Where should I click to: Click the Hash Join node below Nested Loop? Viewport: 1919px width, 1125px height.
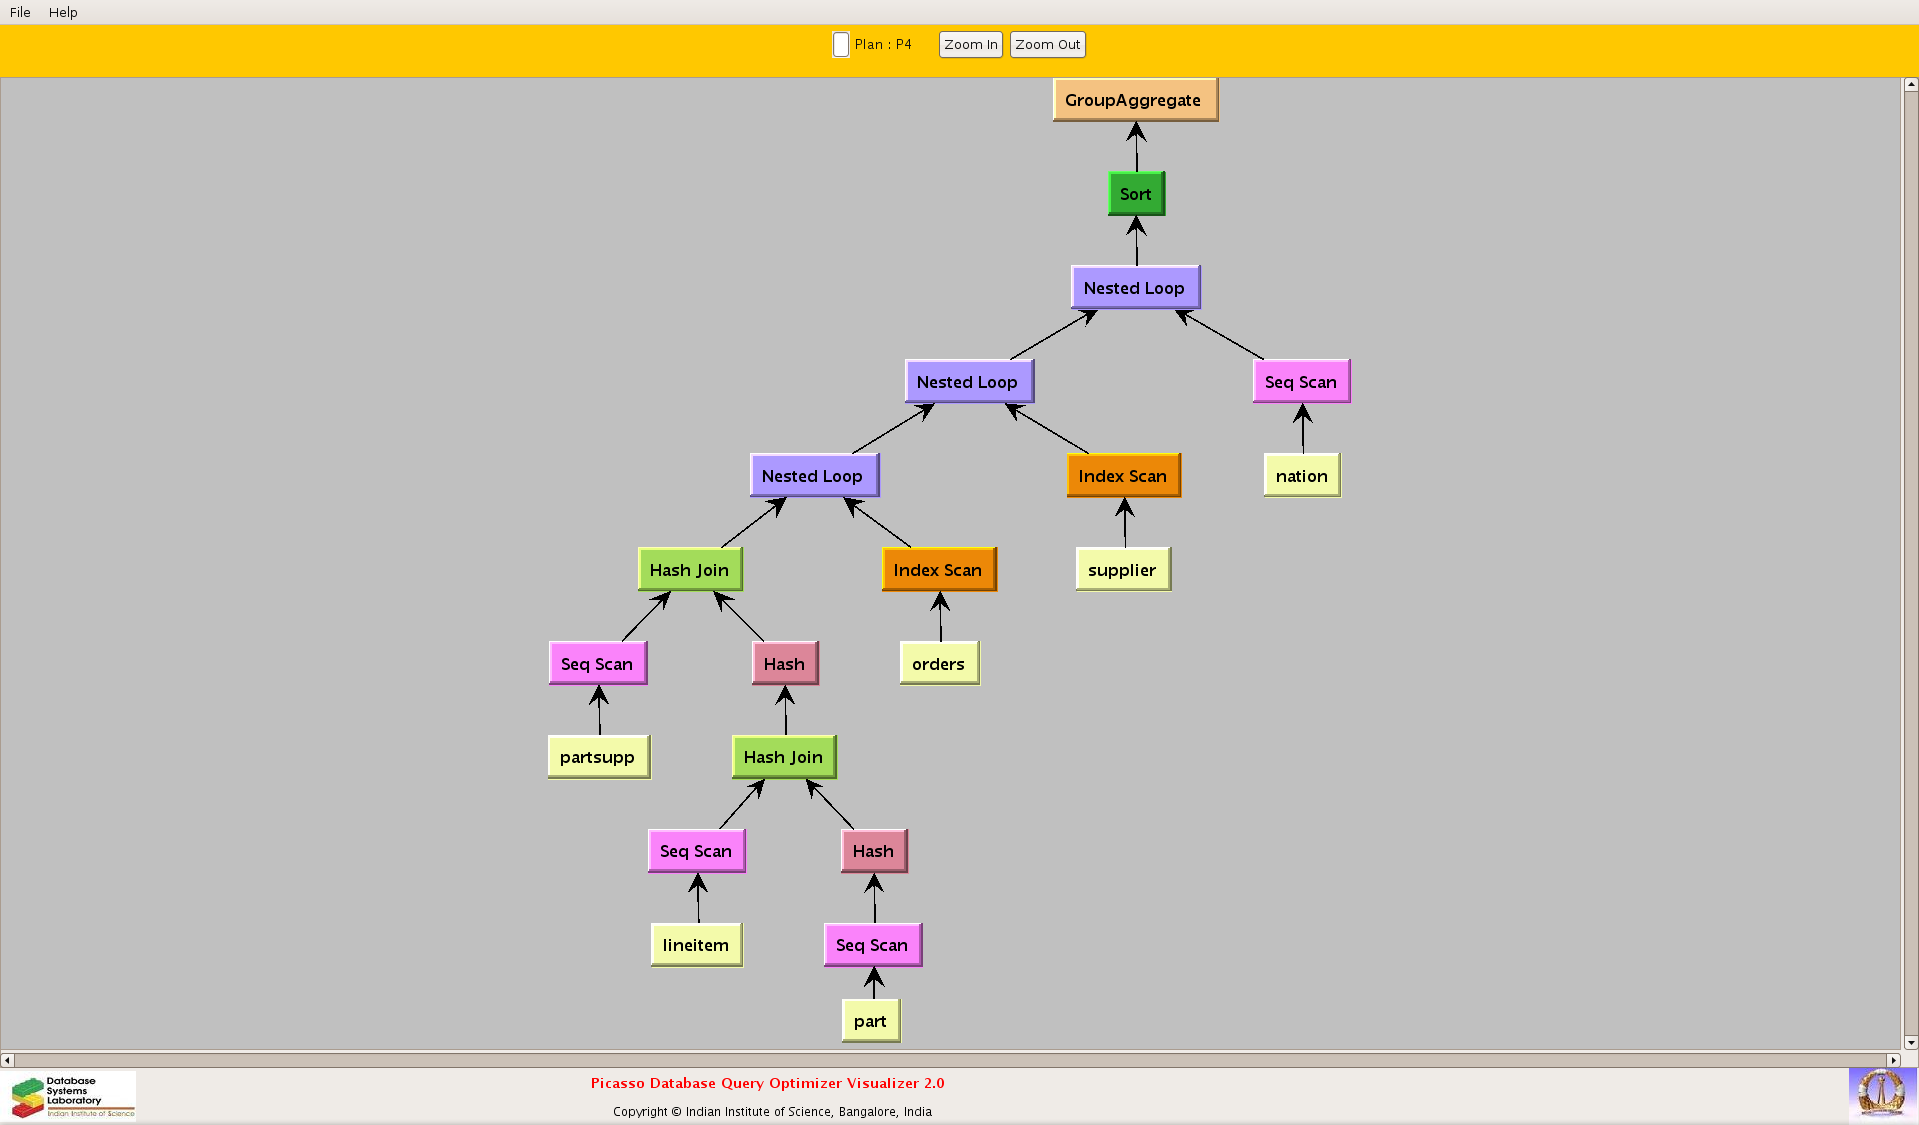click(689, 570)
